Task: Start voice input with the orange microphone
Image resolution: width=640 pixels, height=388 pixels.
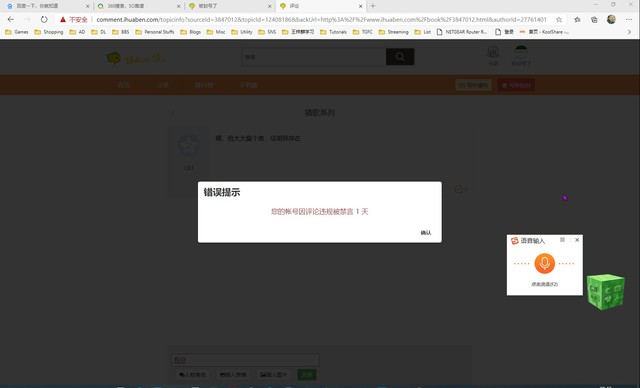Action: (544, 264)
